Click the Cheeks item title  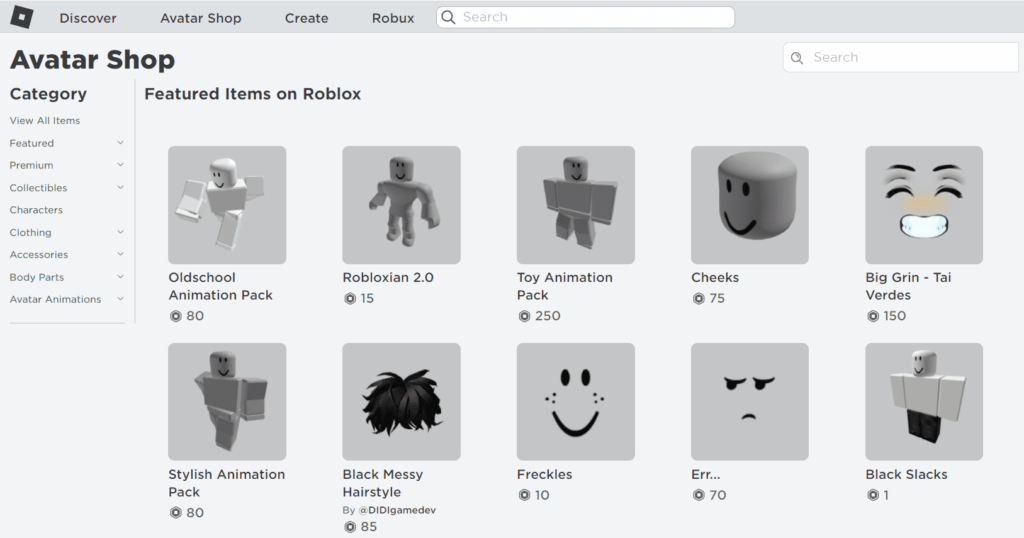click(715, 277)
